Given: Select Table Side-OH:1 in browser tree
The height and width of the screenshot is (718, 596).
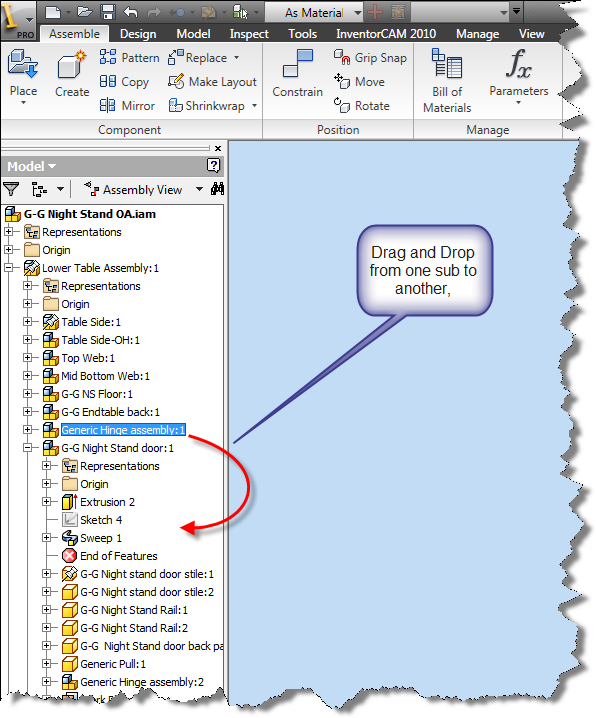Looking at the screenshot, I should (x=101, y=340).
